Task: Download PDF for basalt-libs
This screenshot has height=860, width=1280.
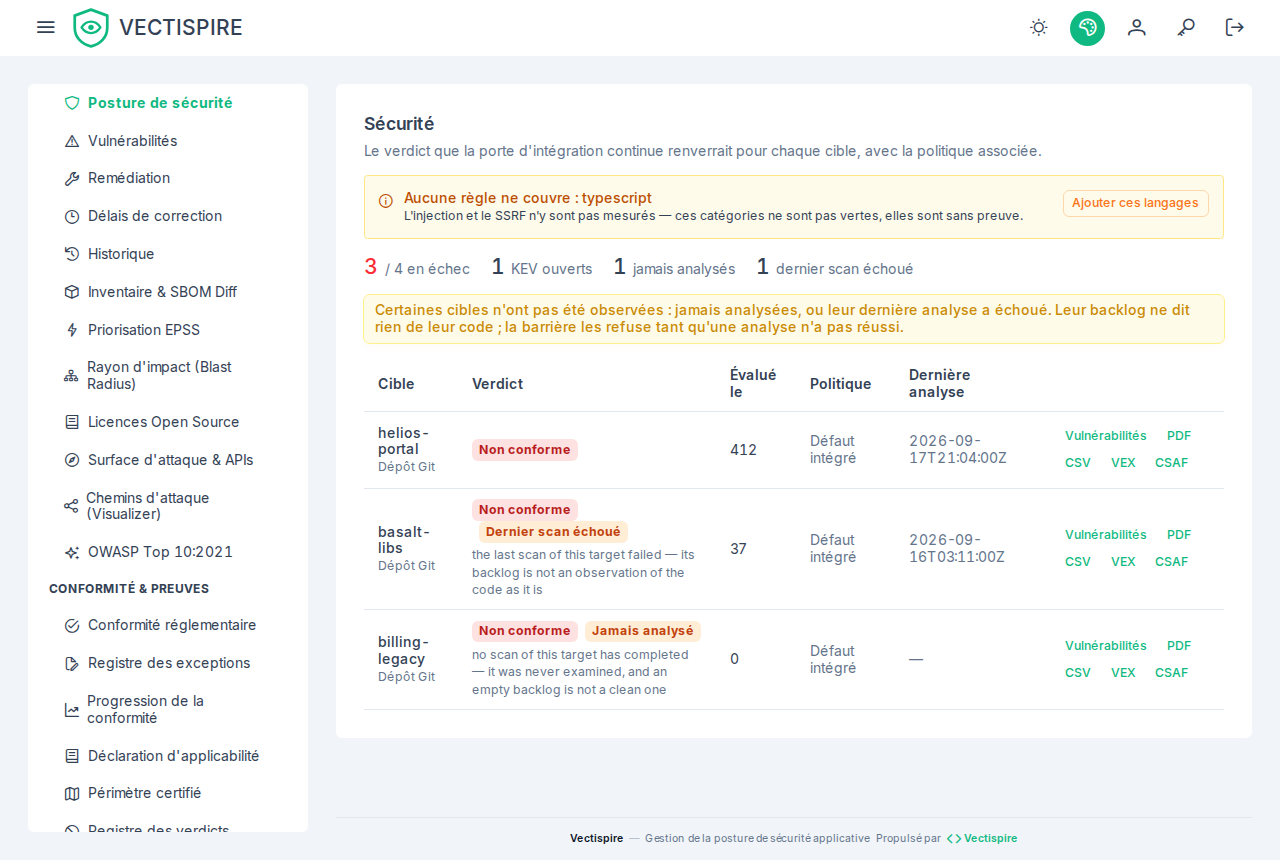Action: 1179,535
